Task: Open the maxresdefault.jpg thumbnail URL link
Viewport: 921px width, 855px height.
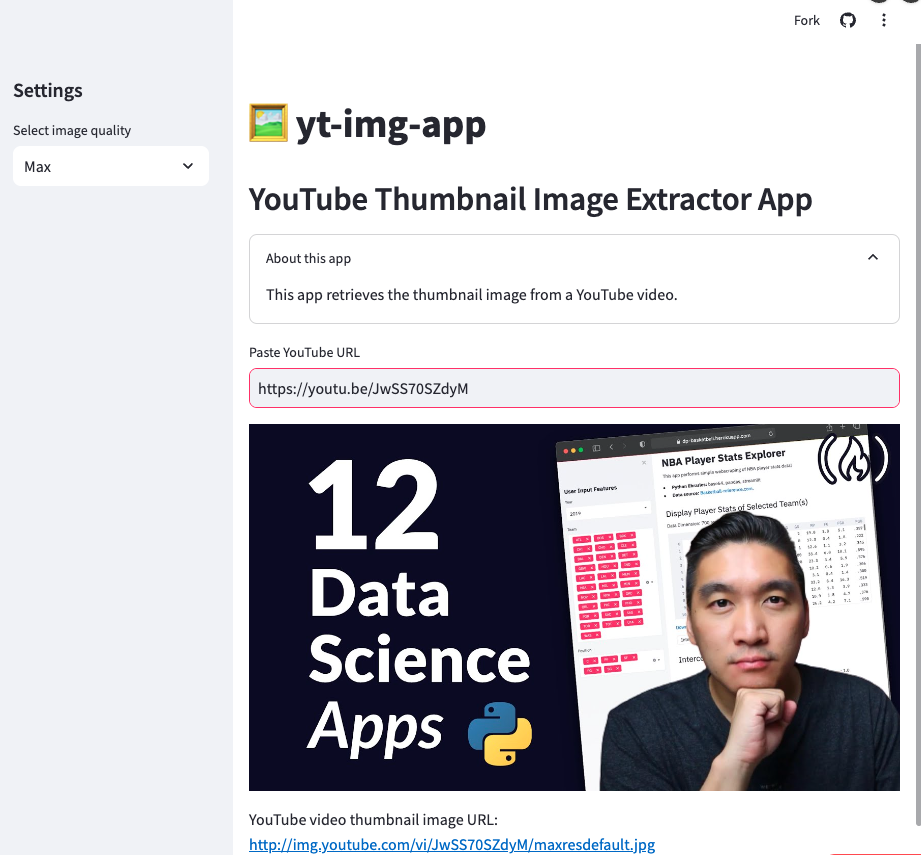Action: [x=452, y=844]
